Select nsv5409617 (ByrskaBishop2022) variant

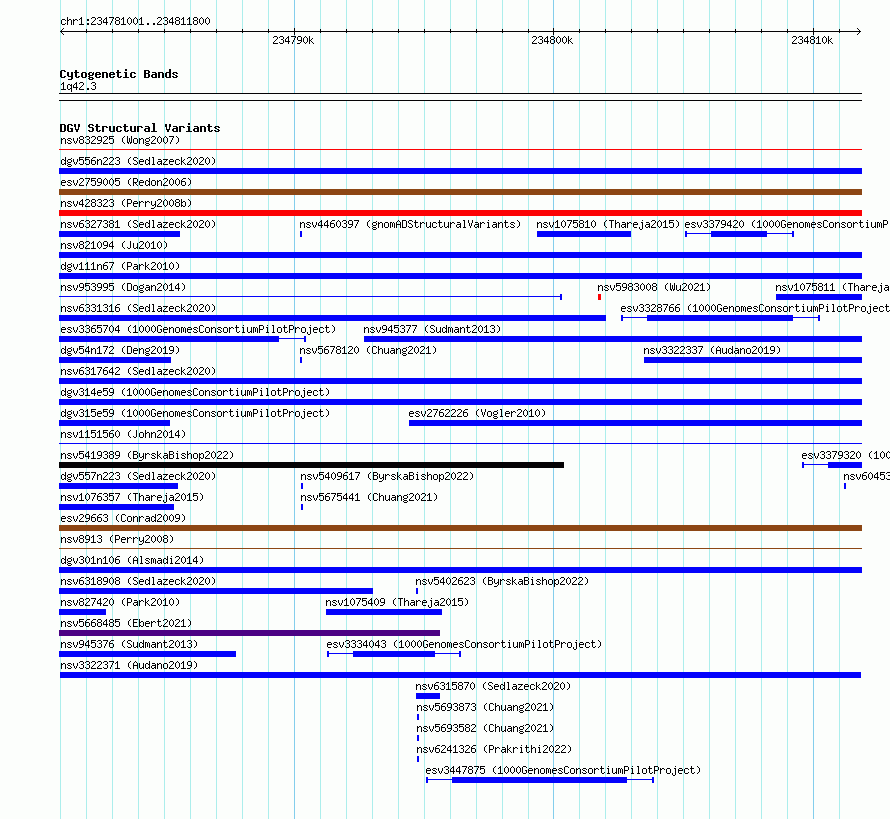tap(302, 486)
